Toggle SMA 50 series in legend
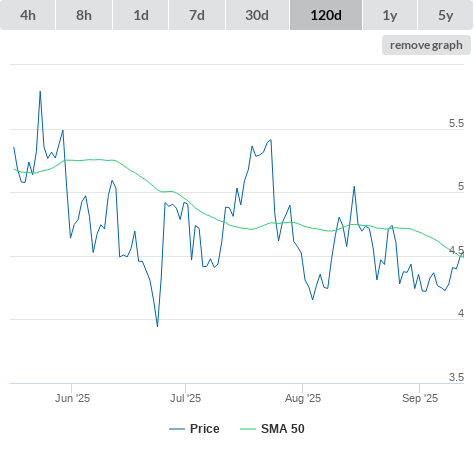This screenshot has width=474, height=455. (x=283, y=429)
